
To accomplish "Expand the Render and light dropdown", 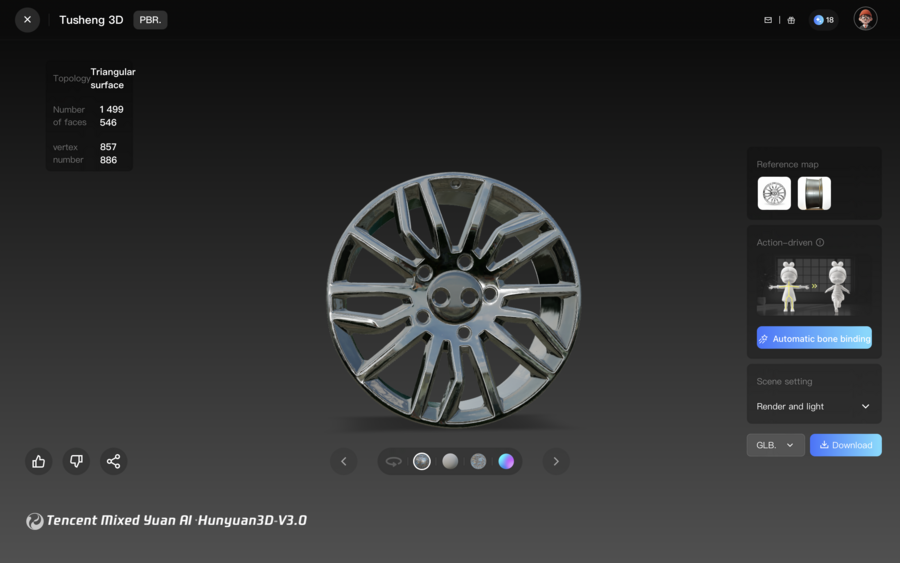I will [x=813, y=406].
